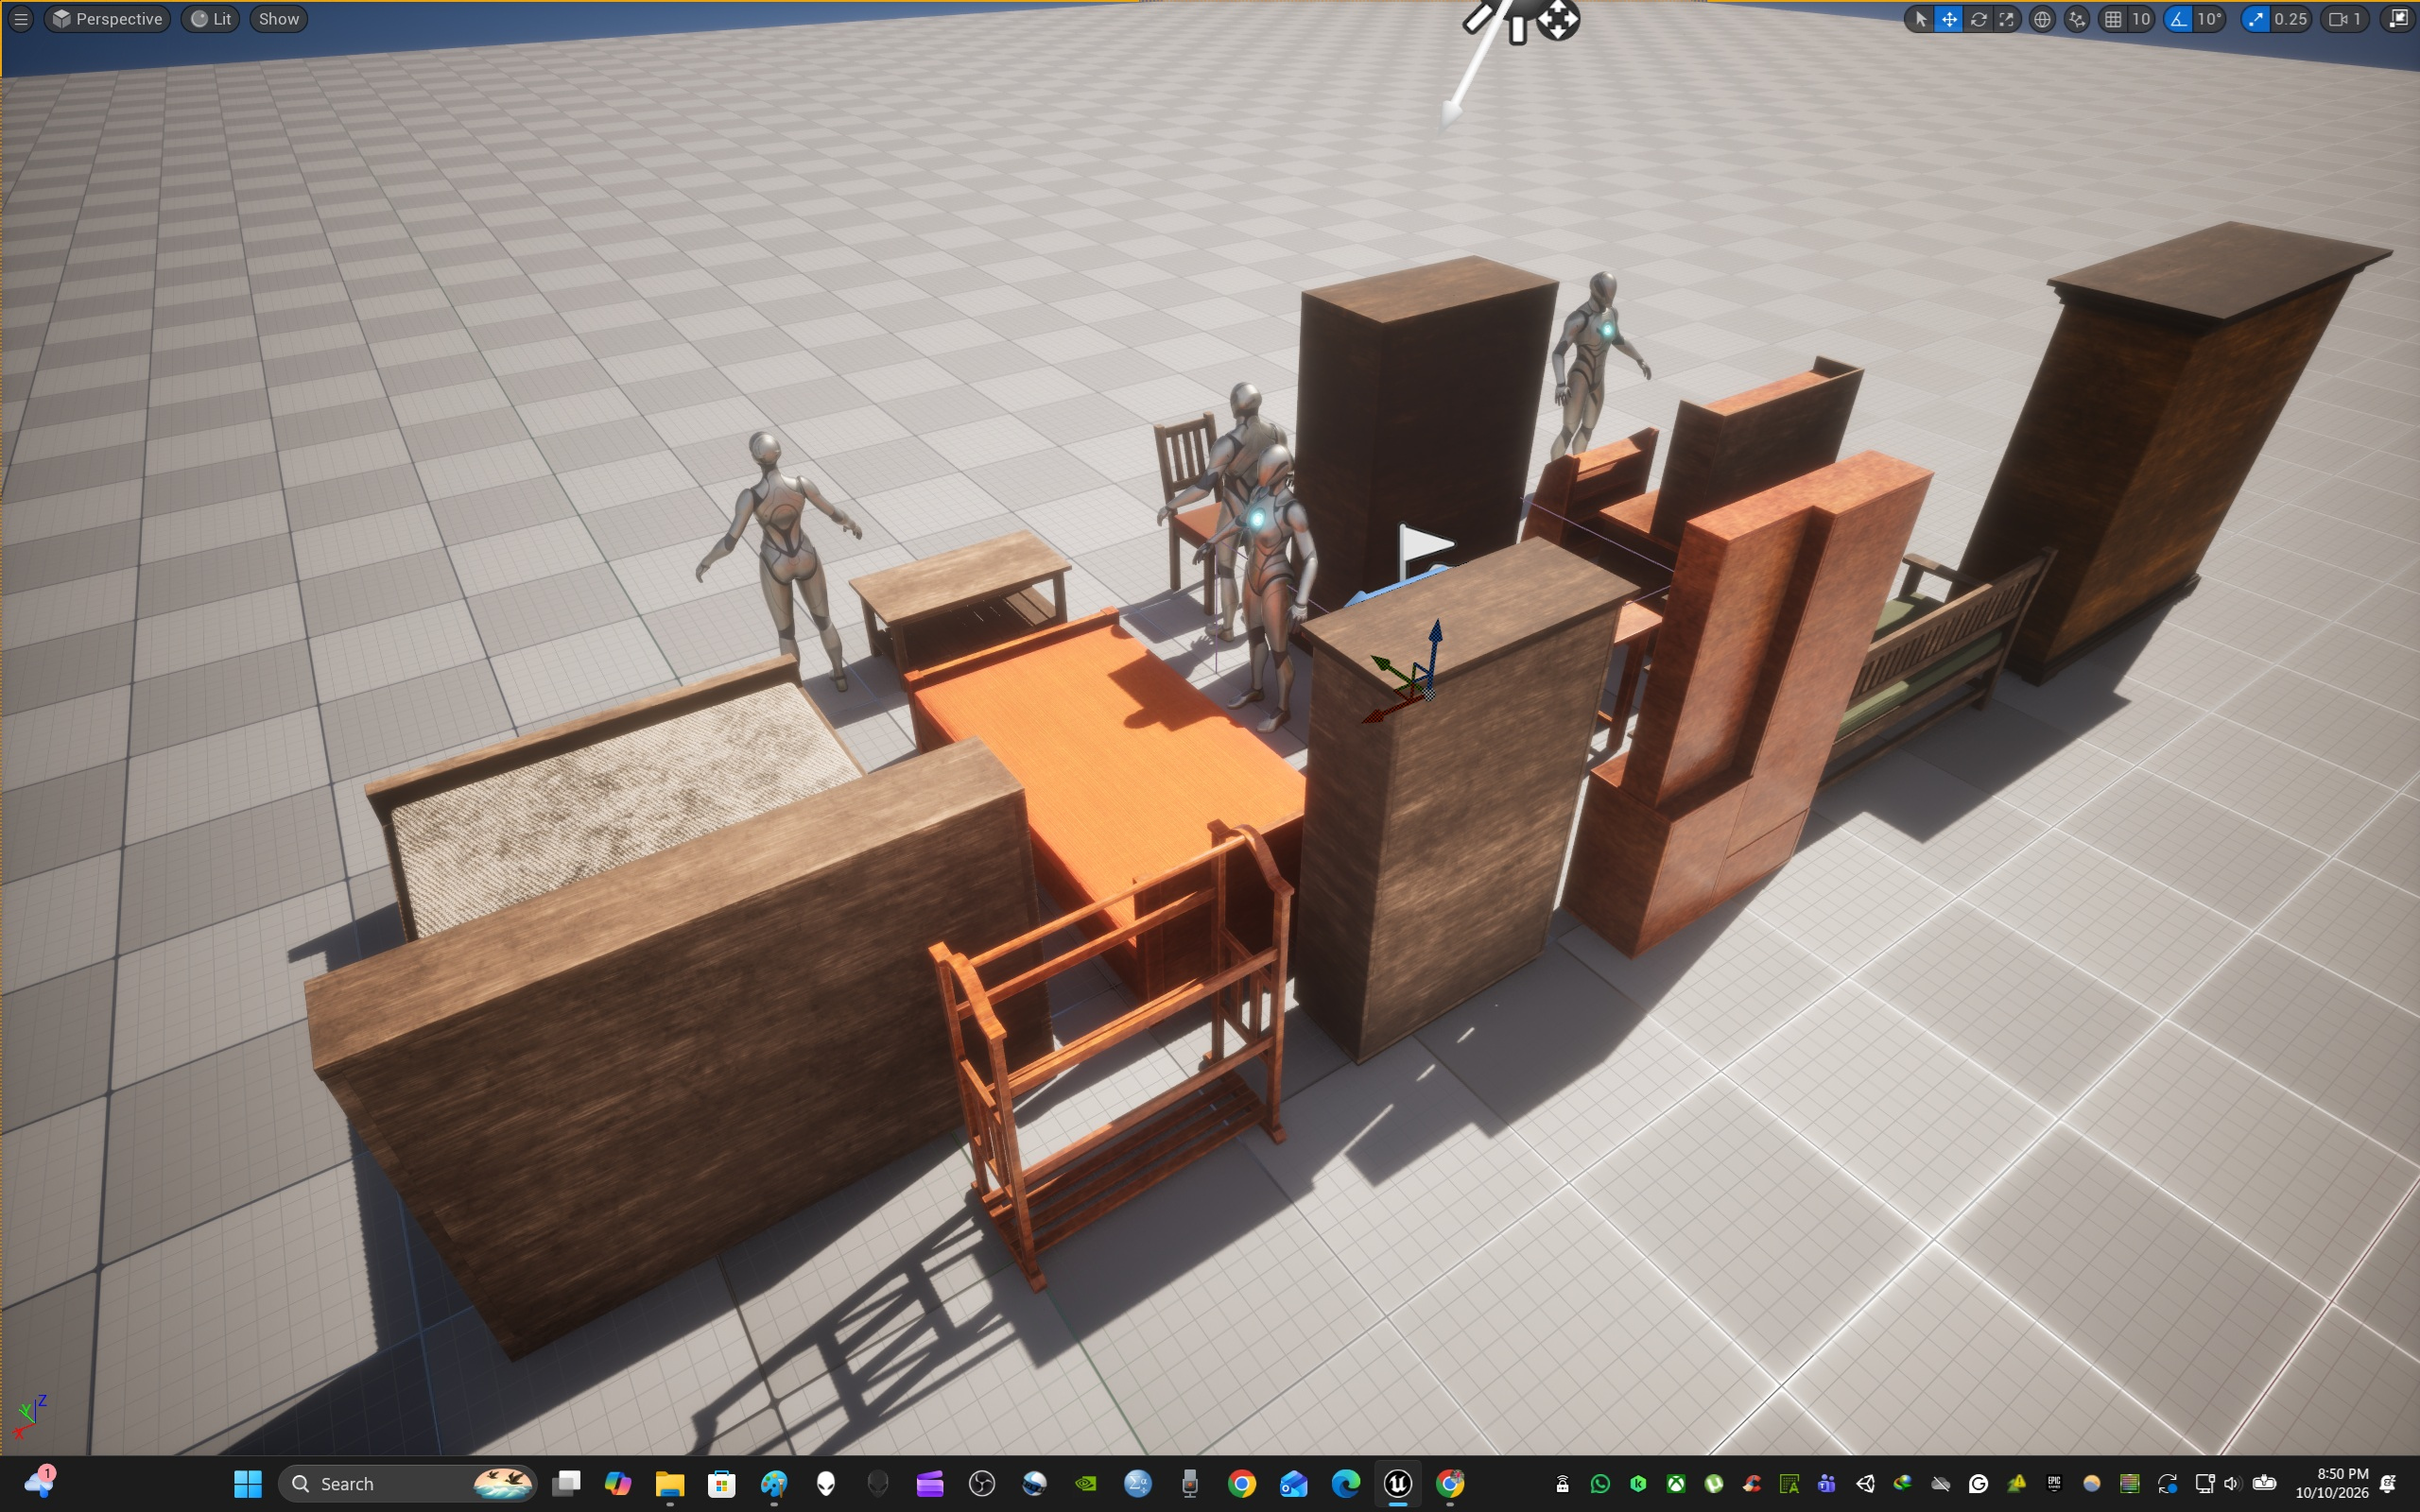Toggle grid snapping for translation
Viewport: 2420px width, 1512px height.
pyautogui.click(x=2112, y=19)
